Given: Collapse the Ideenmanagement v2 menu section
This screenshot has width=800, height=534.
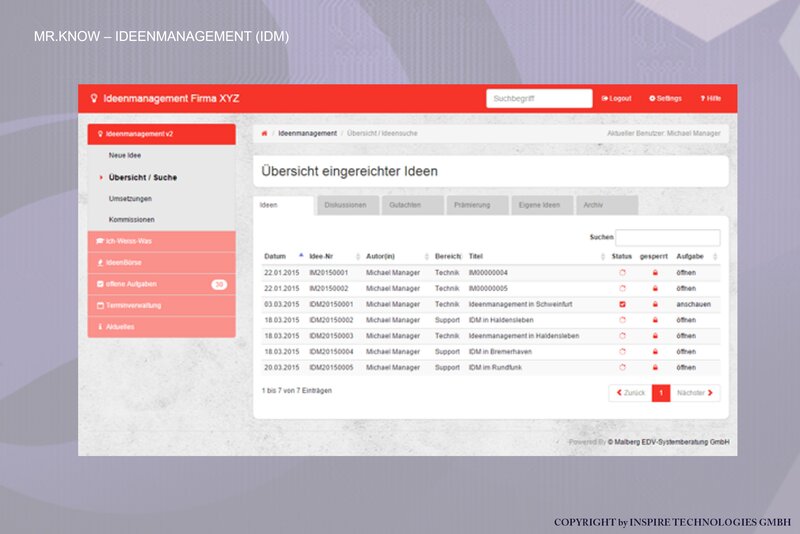Looking at the screenshot, I should [162, 134].
